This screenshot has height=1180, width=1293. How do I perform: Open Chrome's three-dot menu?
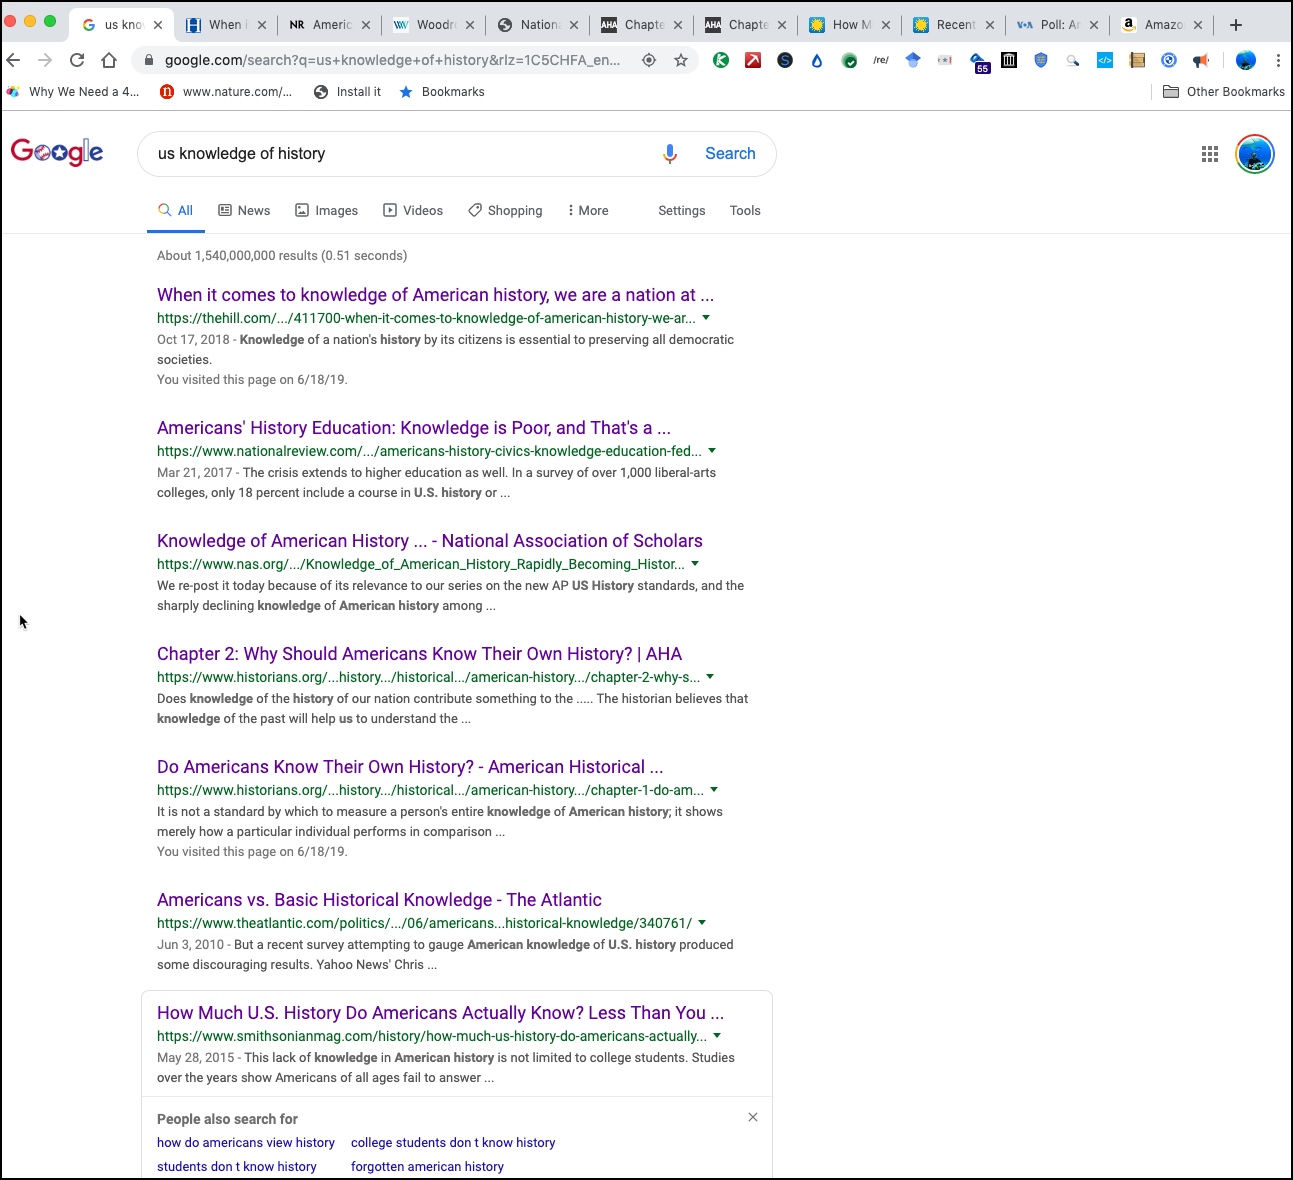click(1278, 60)
